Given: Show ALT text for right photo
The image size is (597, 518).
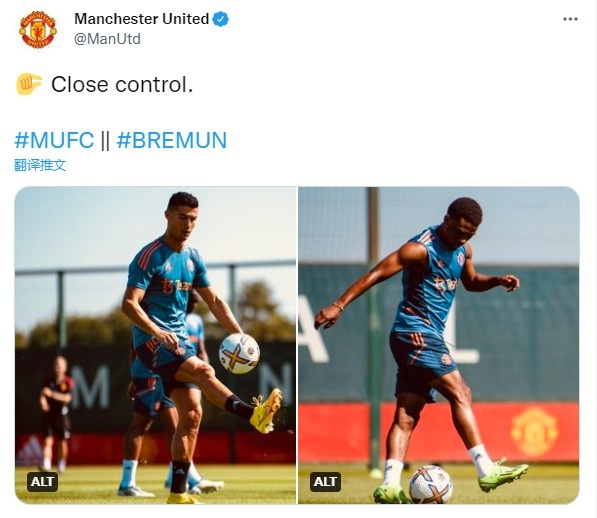Looking at the screenshot, I should click(325, 481).
